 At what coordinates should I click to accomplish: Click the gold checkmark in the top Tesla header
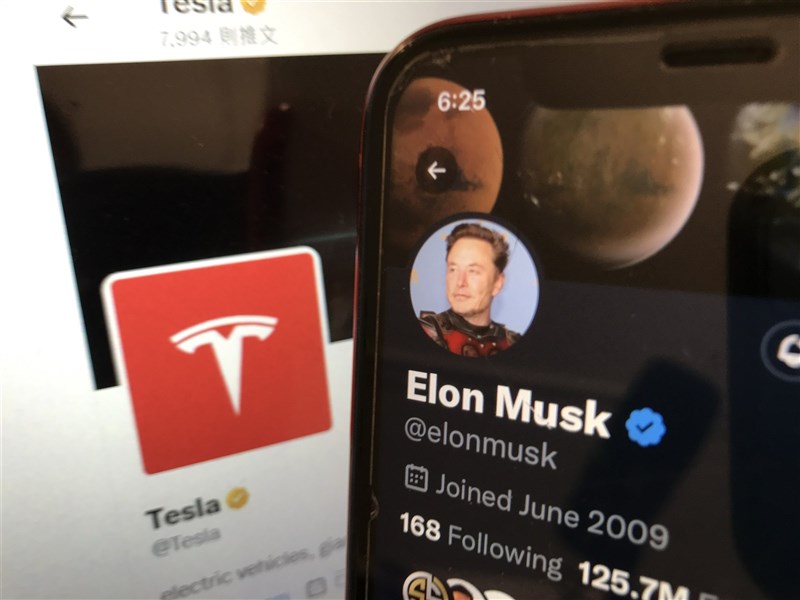[x=254, y=5]
